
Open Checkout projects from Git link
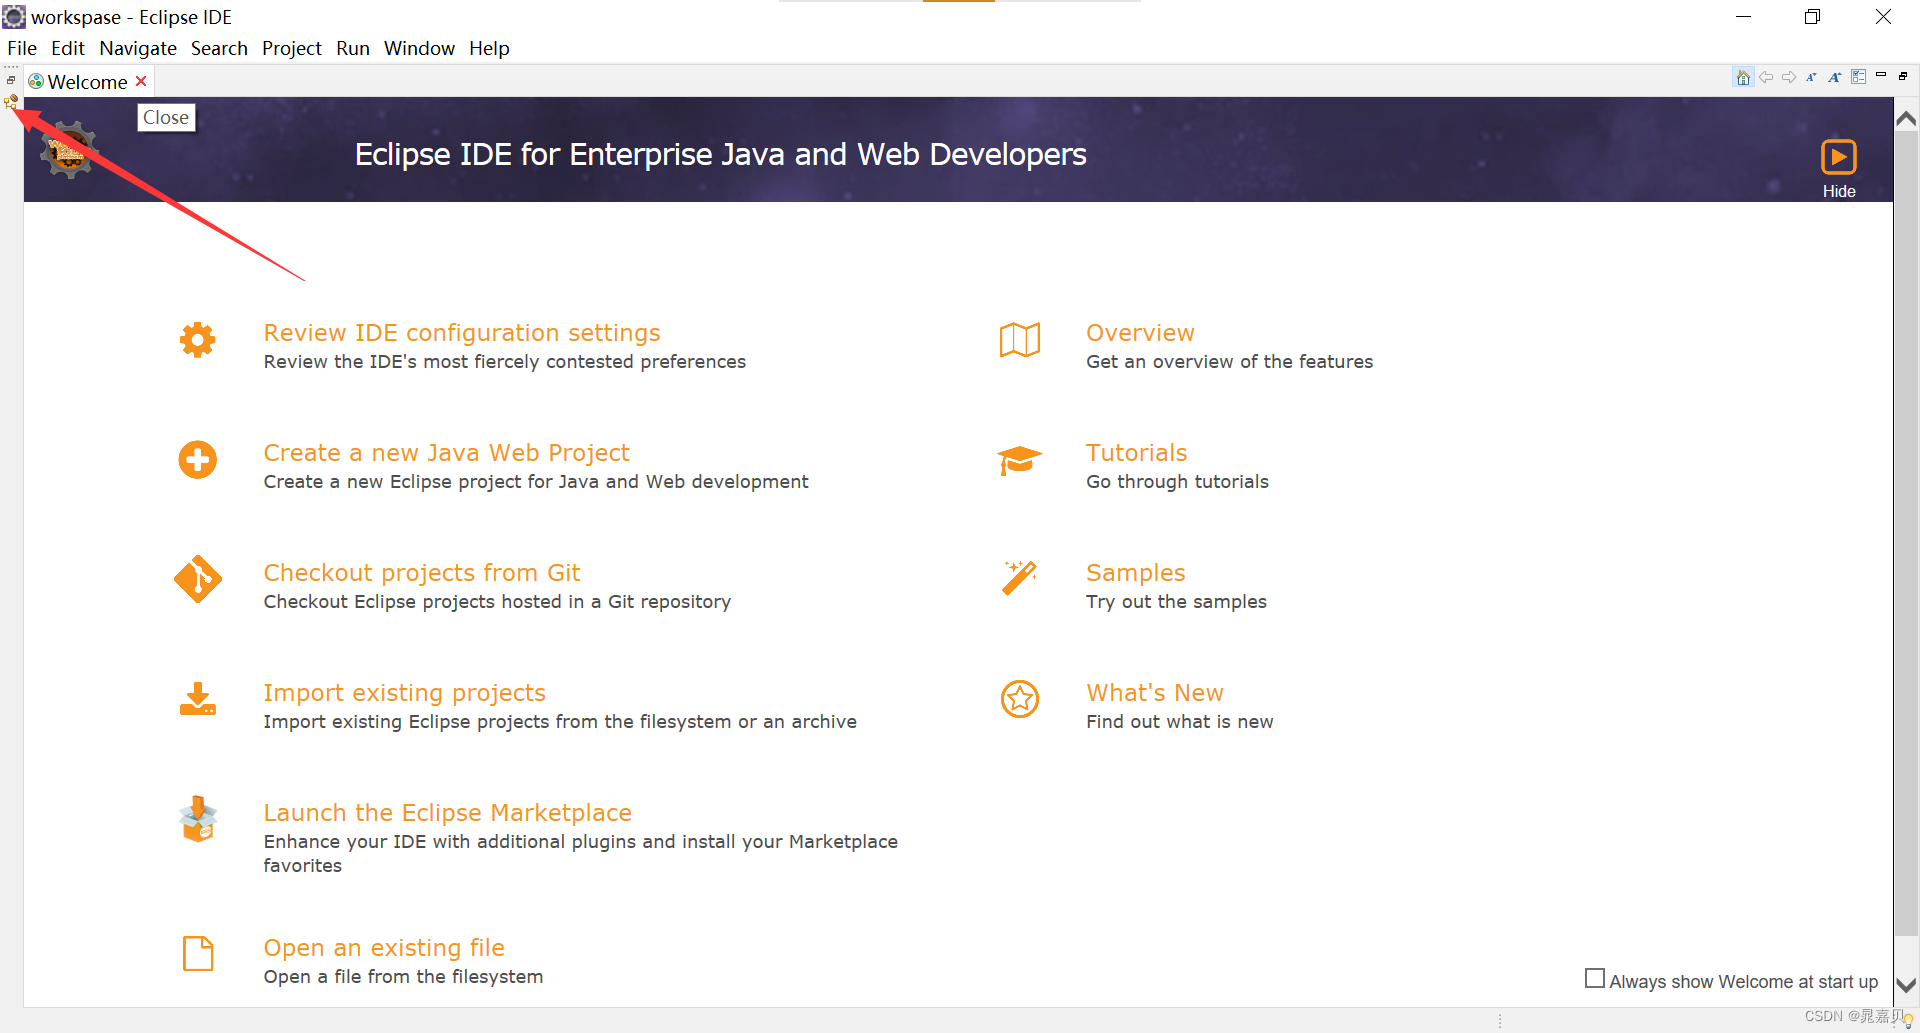422,573
